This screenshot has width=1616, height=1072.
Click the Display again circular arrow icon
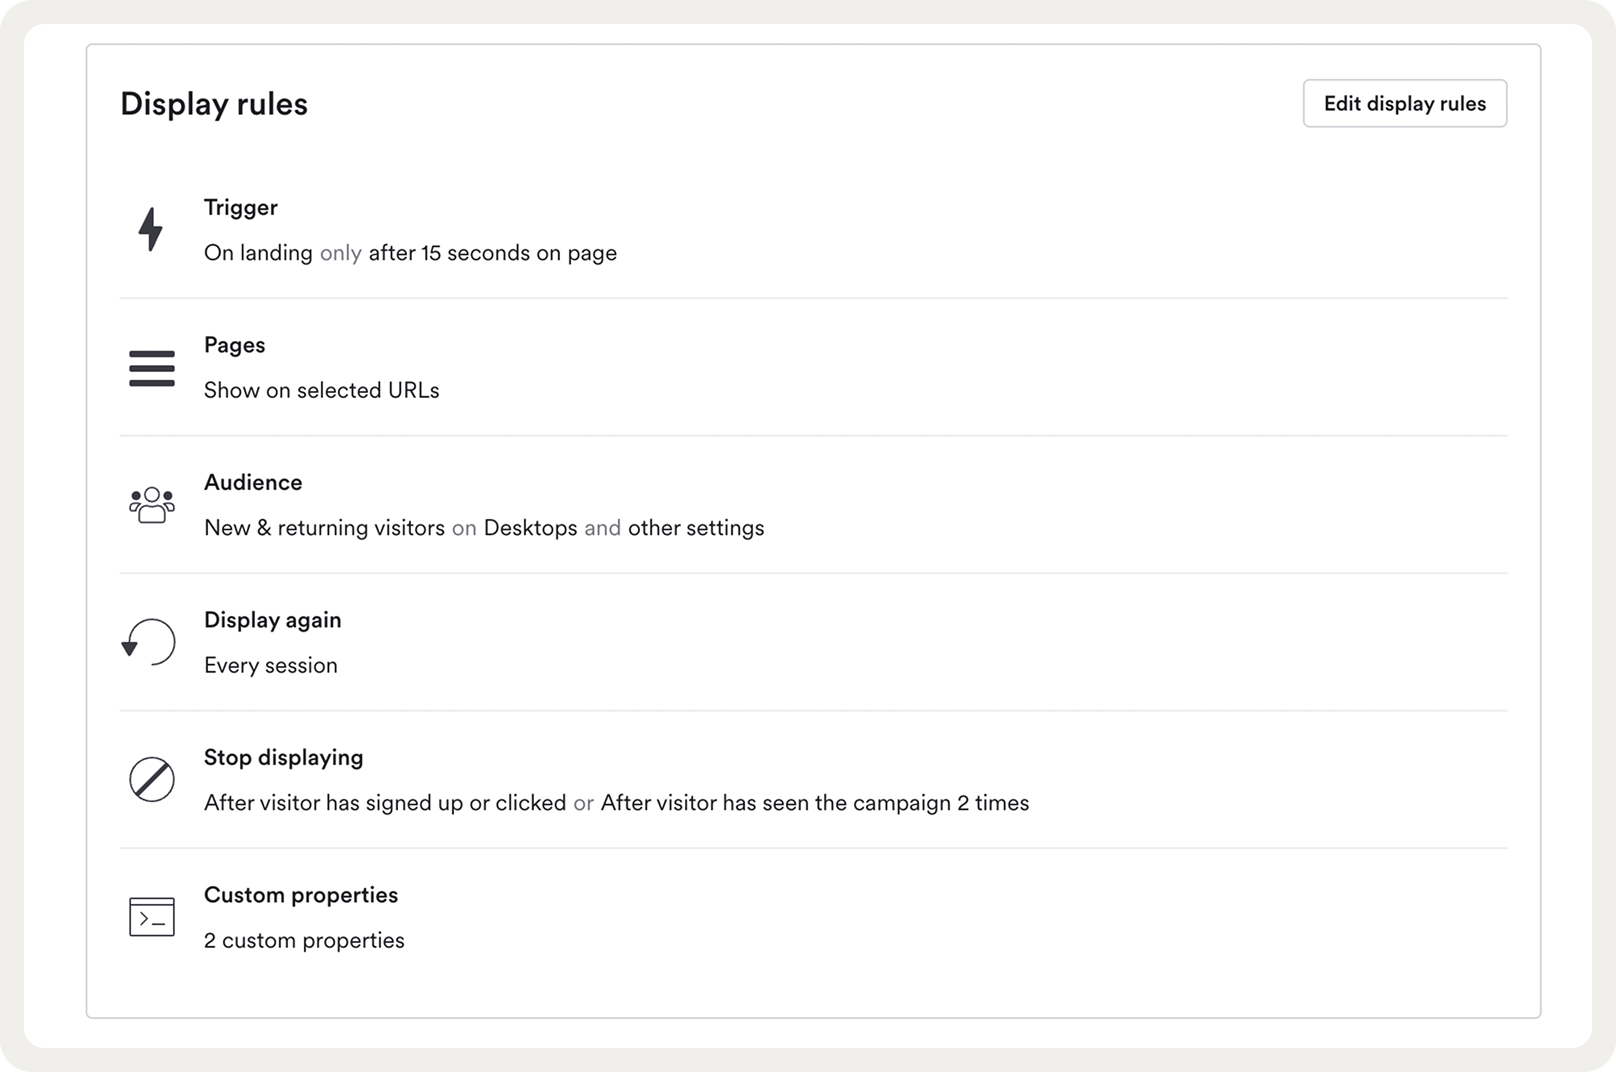coord(150,642)
